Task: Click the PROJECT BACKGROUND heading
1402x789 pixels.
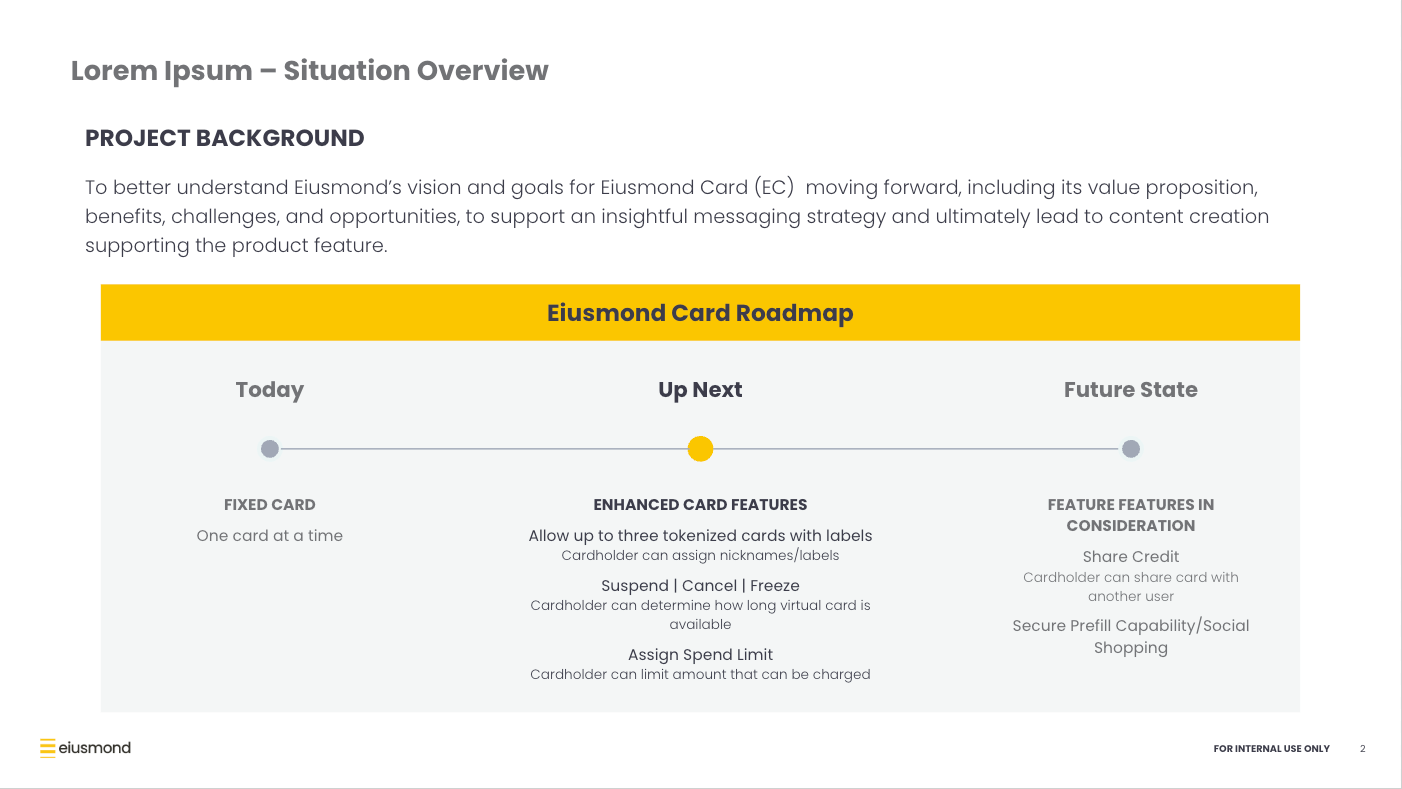Action: click(225, 138)
